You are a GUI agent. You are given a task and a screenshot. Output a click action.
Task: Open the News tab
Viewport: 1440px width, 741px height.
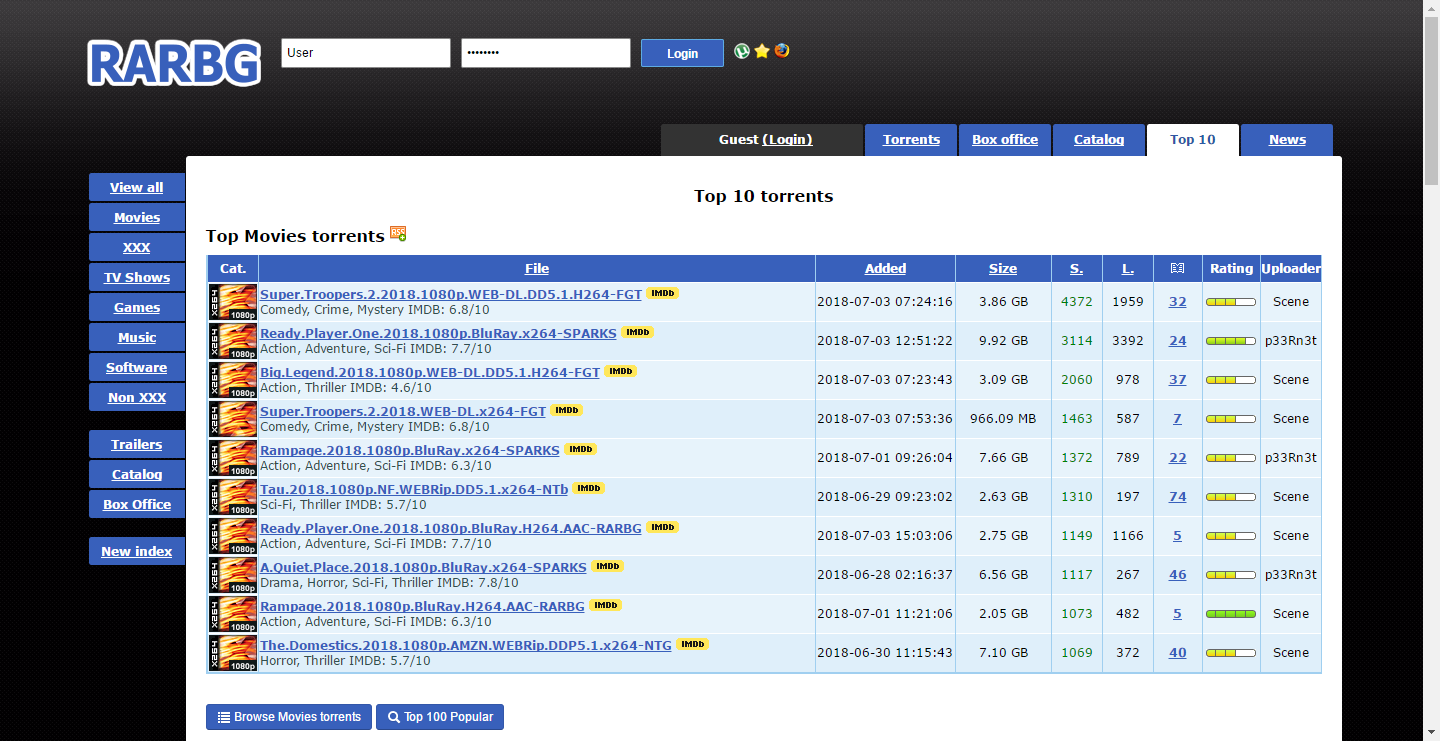coord(1287,140)
